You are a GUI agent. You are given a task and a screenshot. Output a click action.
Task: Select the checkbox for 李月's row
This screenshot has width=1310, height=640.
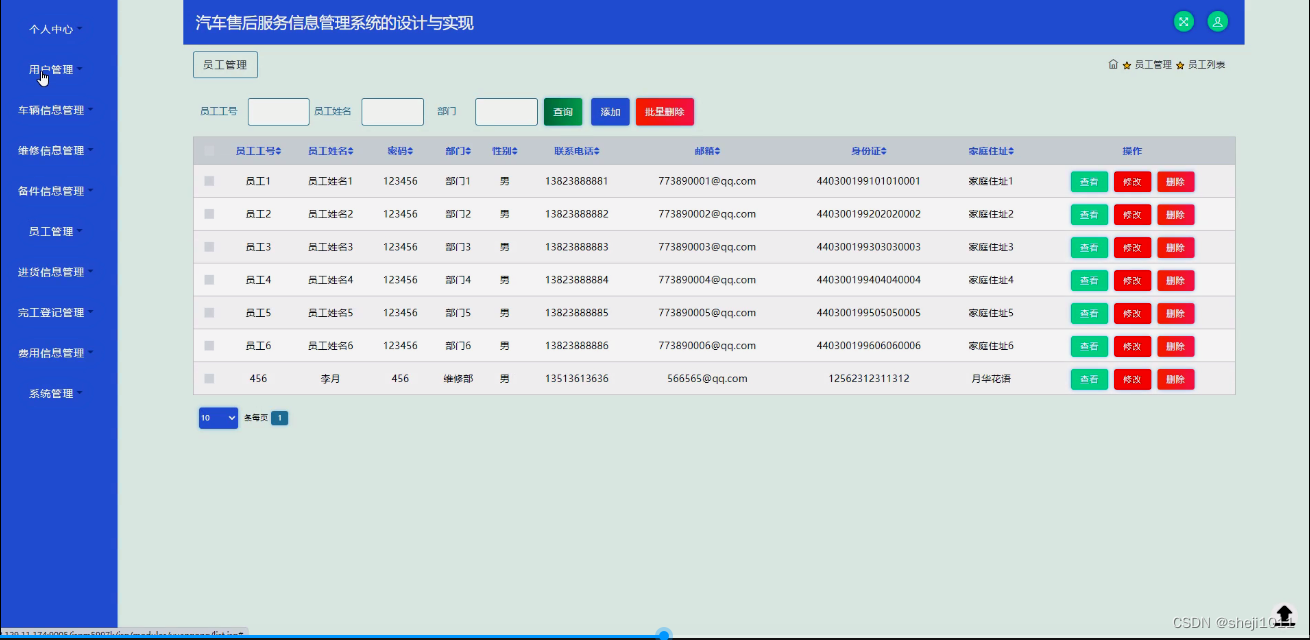click(x=209, y=378)
